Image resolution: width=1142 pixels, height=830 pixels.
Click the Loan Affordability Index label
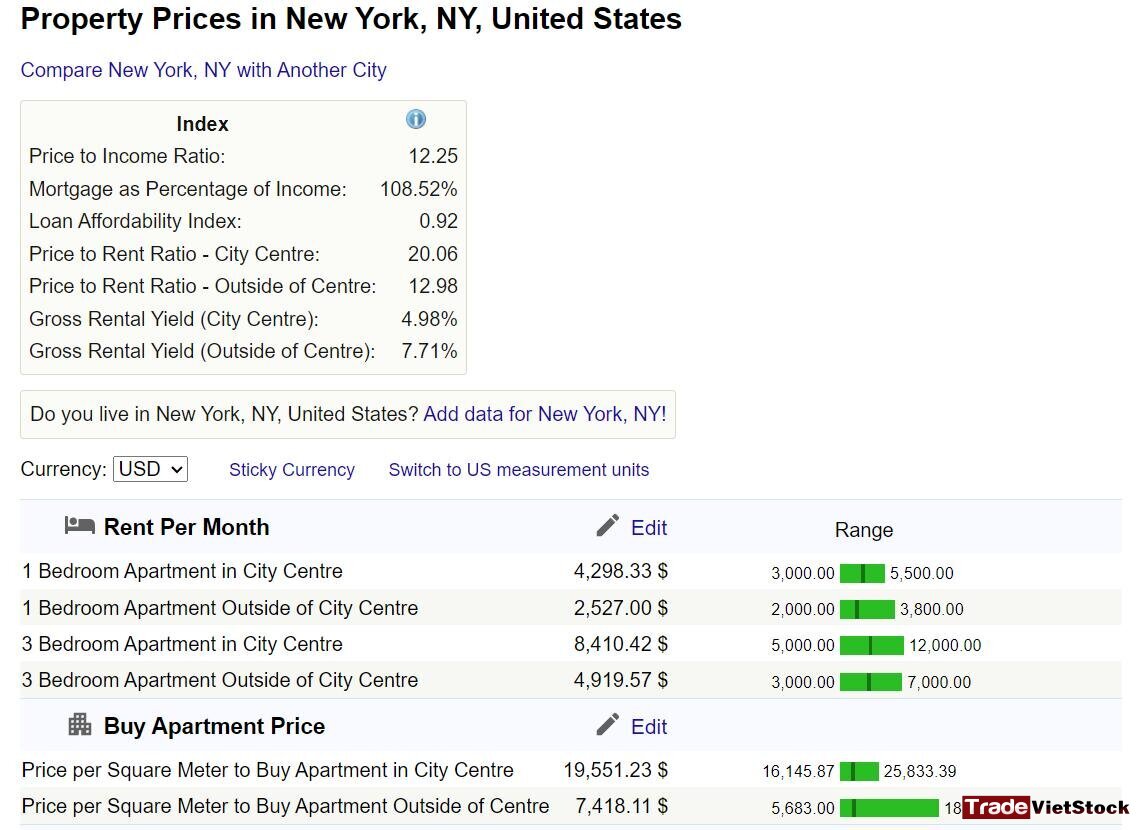coord(135,221)
